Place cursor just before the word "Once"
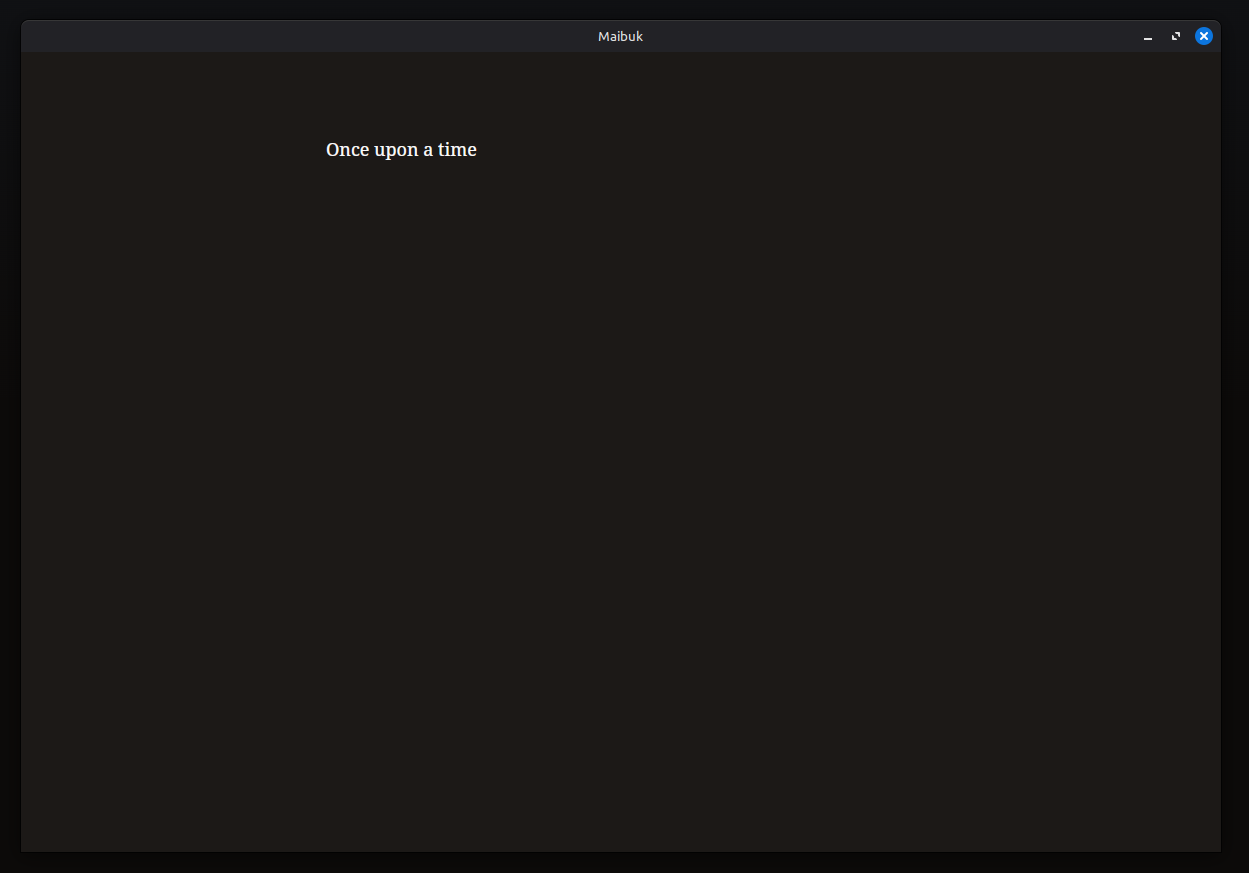 coord(326,150)
